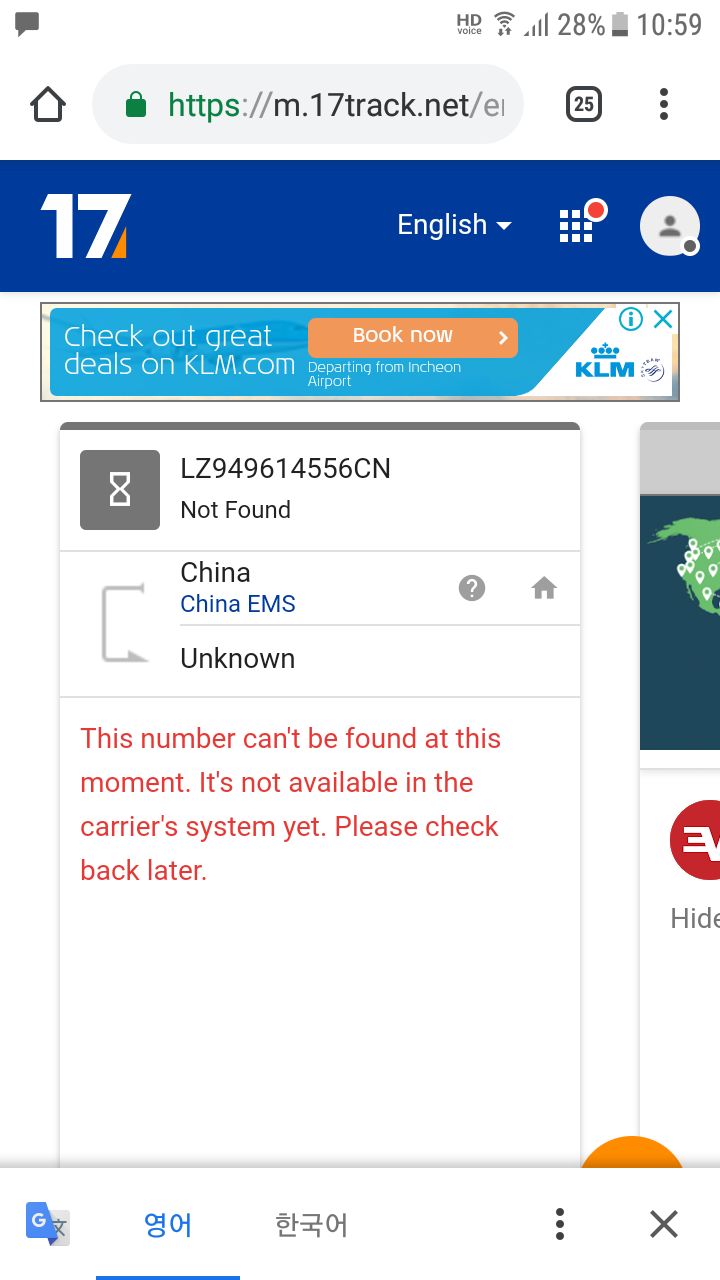
Task: Expand the English language dropdown
Action: pyautogui.click(x=455, y=225)
